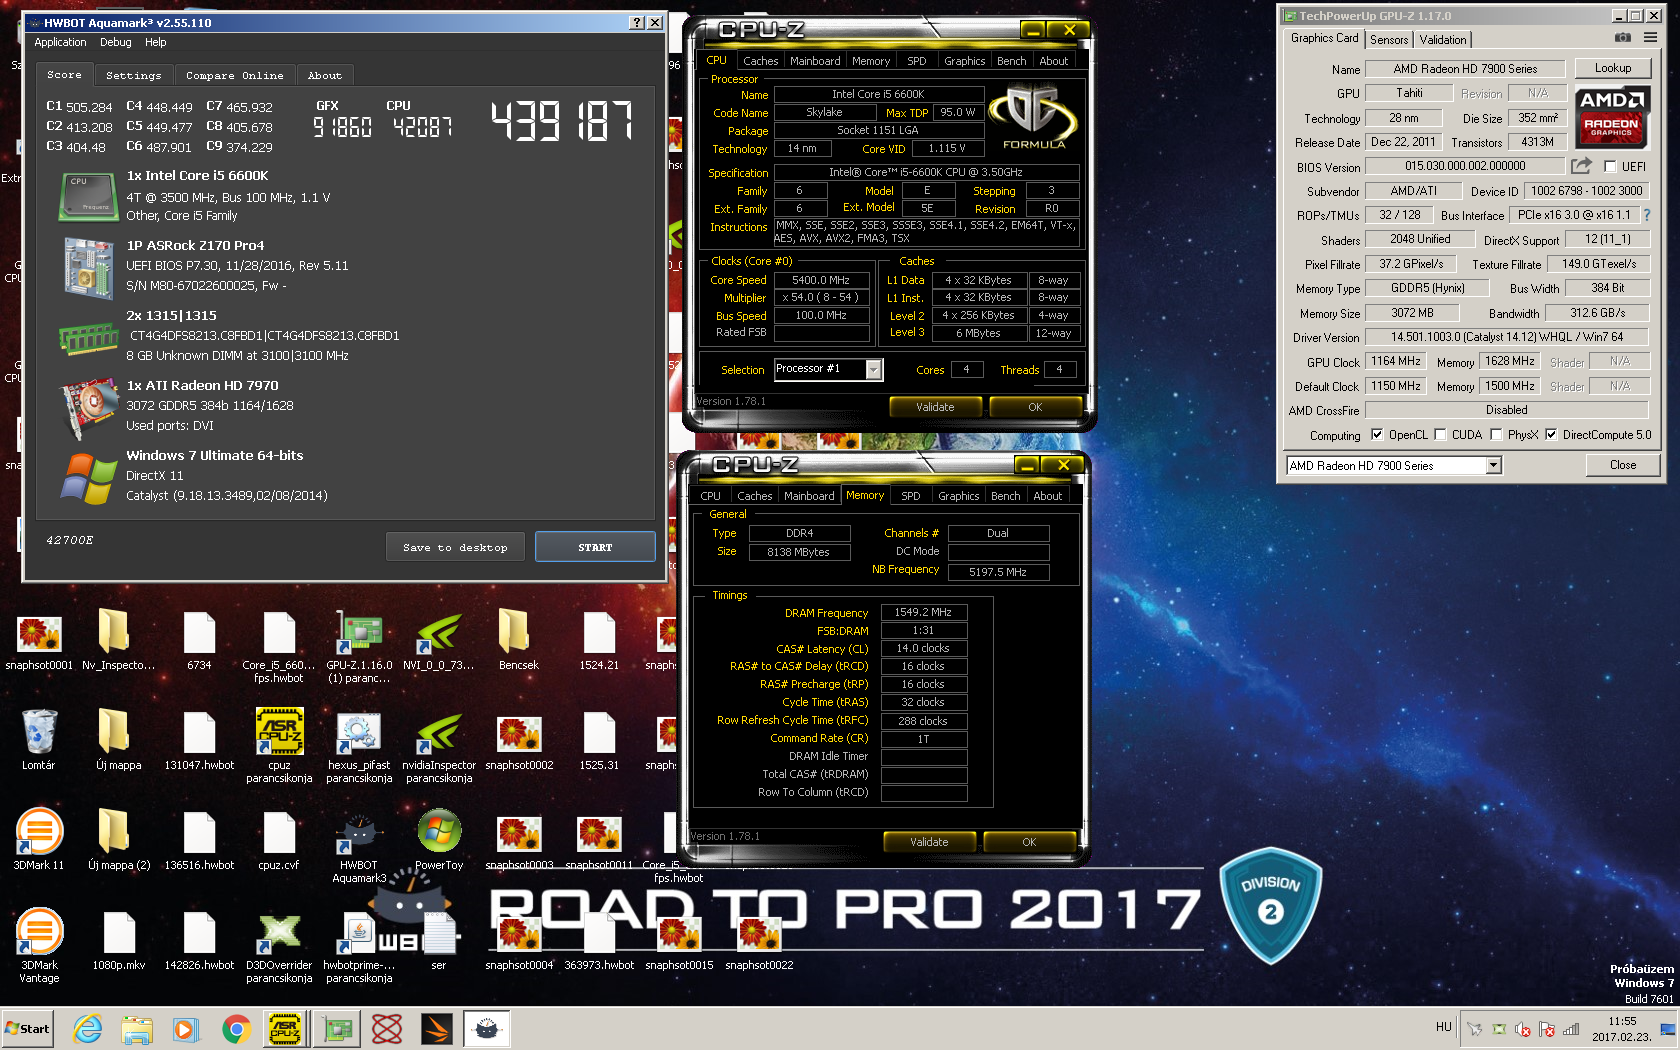Switch to Aquamark About tab
The width and height of the screenshot is (1680, 1050).
pos(324,75)
